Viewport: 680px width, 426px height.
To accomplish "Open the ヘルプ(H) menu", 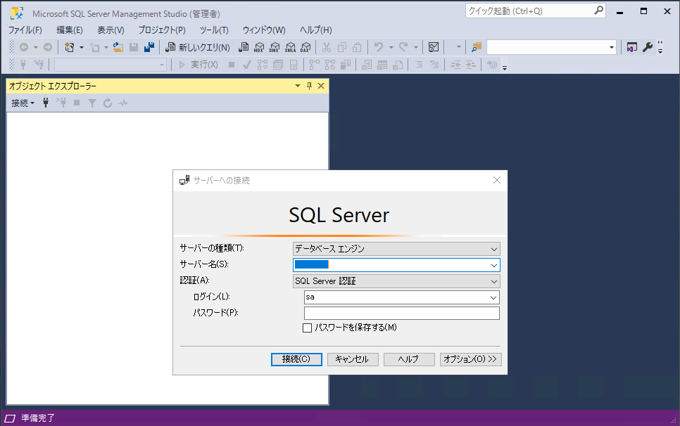I will coord(316,30).
